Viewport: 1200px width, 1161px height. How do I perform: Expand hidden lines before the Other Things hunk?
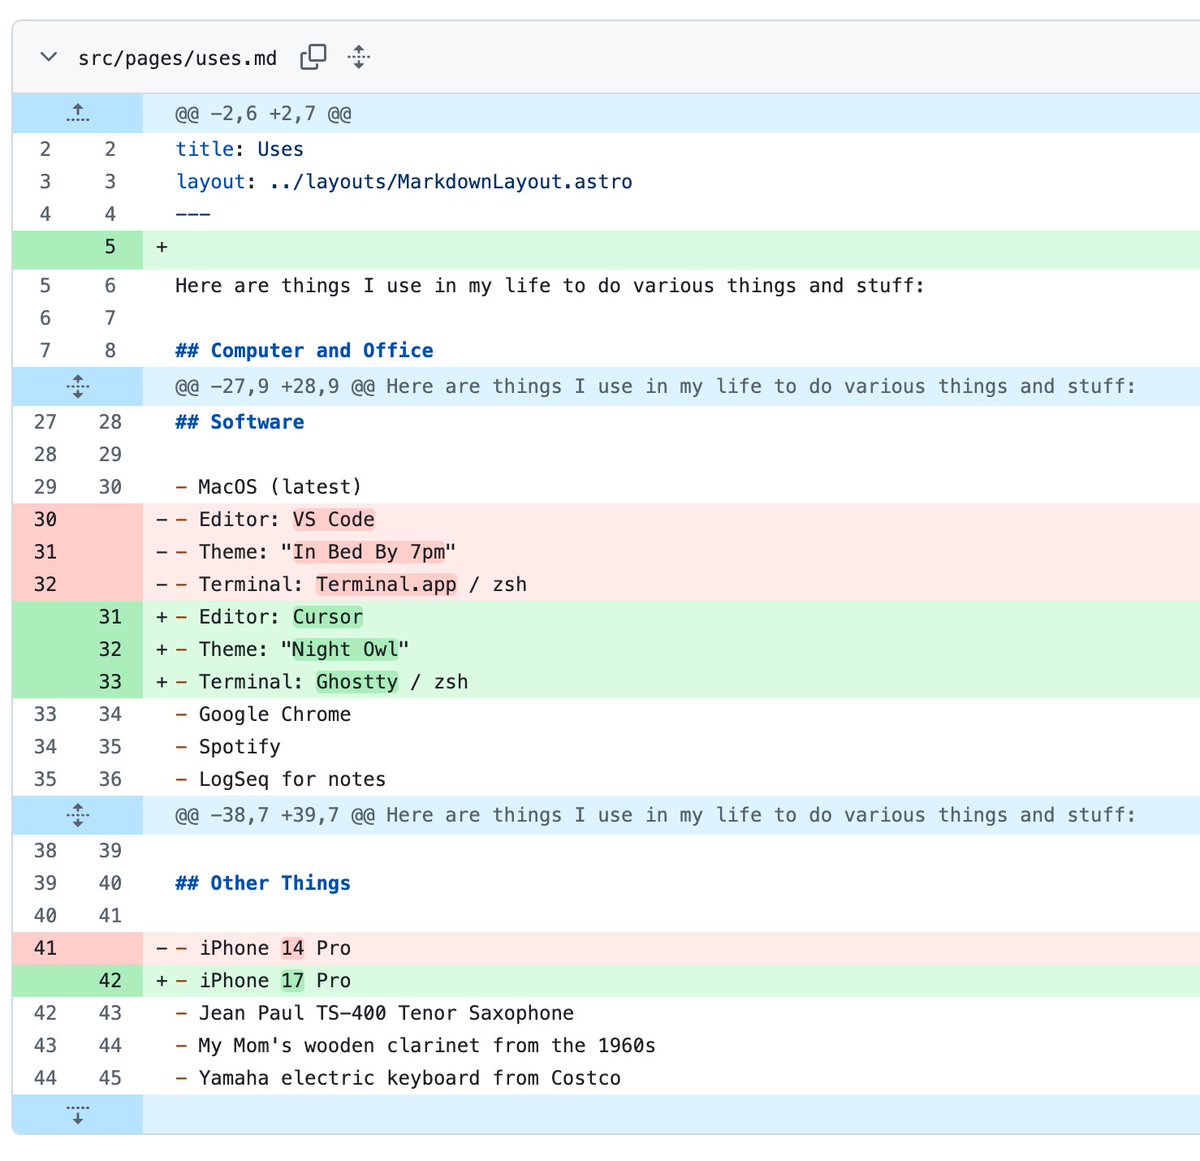[x=78, y=815]
